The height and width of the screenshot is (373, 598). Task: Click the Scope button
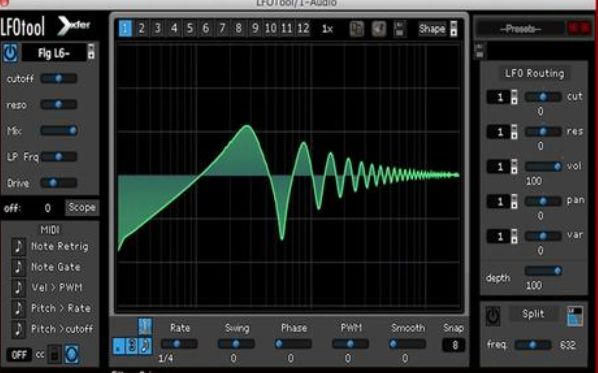82,207
